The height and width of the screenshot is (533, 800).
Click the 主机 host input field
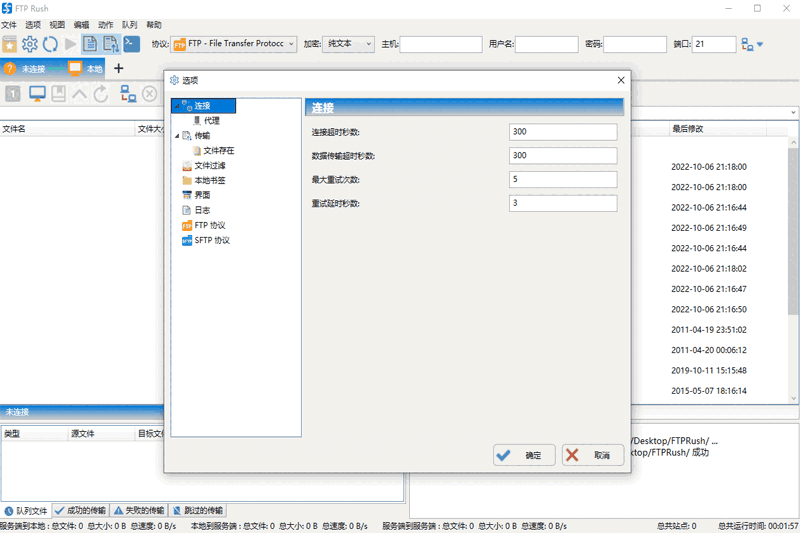tap(441, 44)
